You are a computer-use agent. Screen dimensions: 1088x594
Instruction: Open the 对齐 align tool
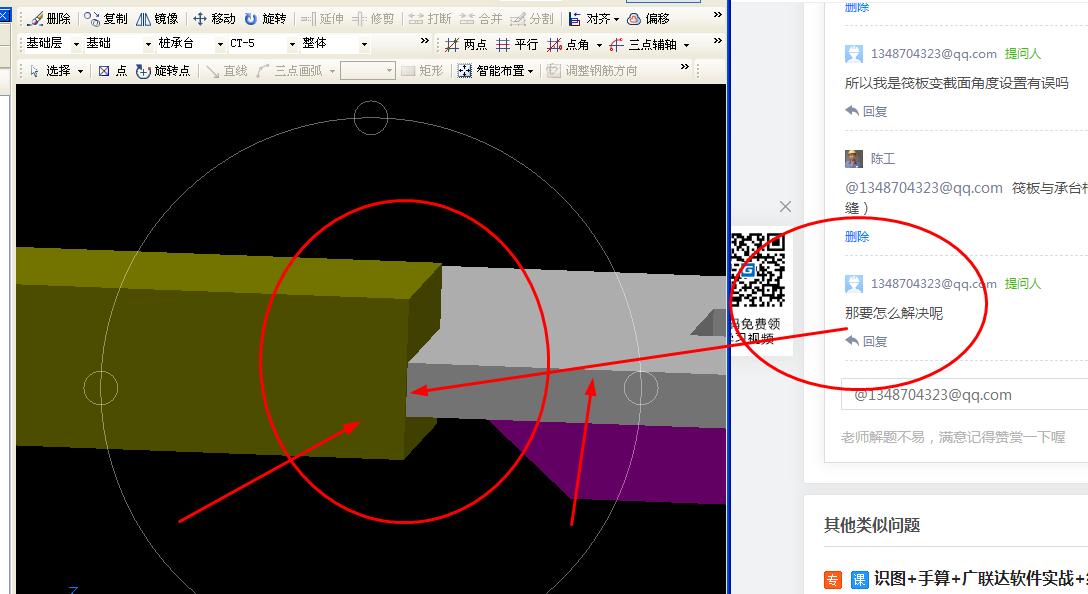click(x=589, y=19)
